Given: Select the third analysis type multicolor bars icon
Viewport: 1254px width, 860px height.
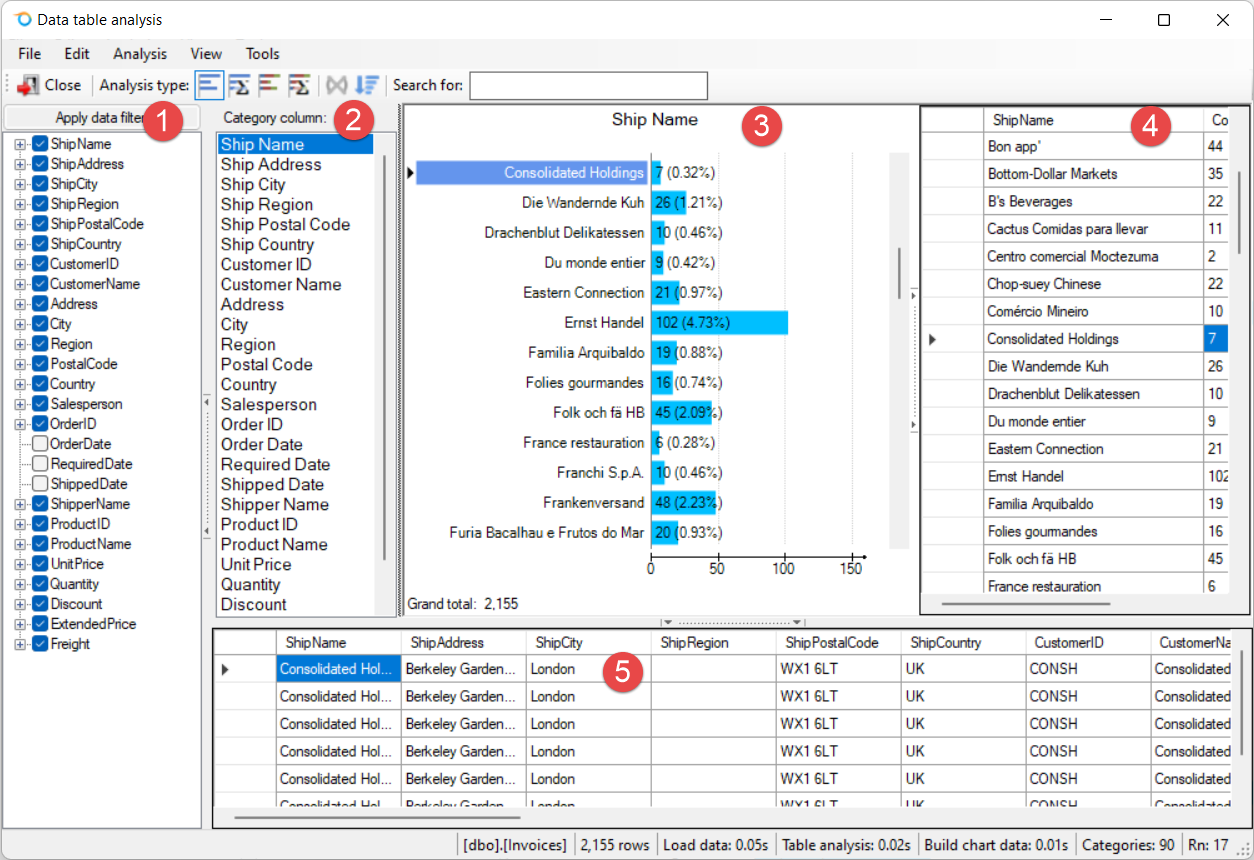Looking at the screenshot, I should click(269, 85).
